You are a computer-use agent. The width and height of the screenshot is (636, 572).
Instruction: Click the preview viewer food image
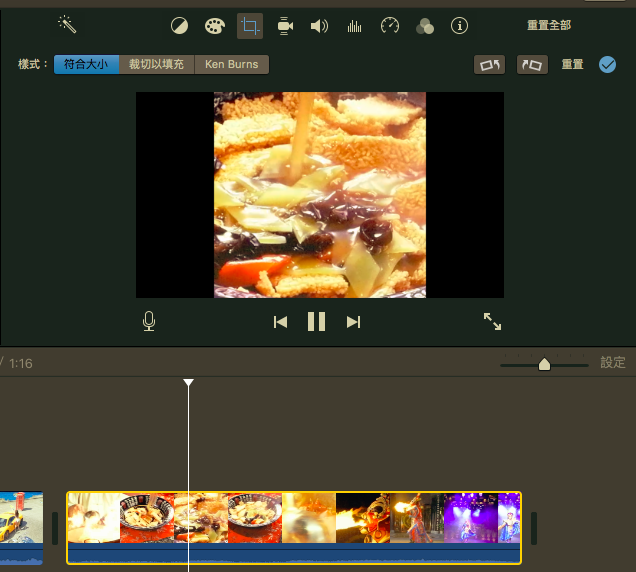[320, 195]
